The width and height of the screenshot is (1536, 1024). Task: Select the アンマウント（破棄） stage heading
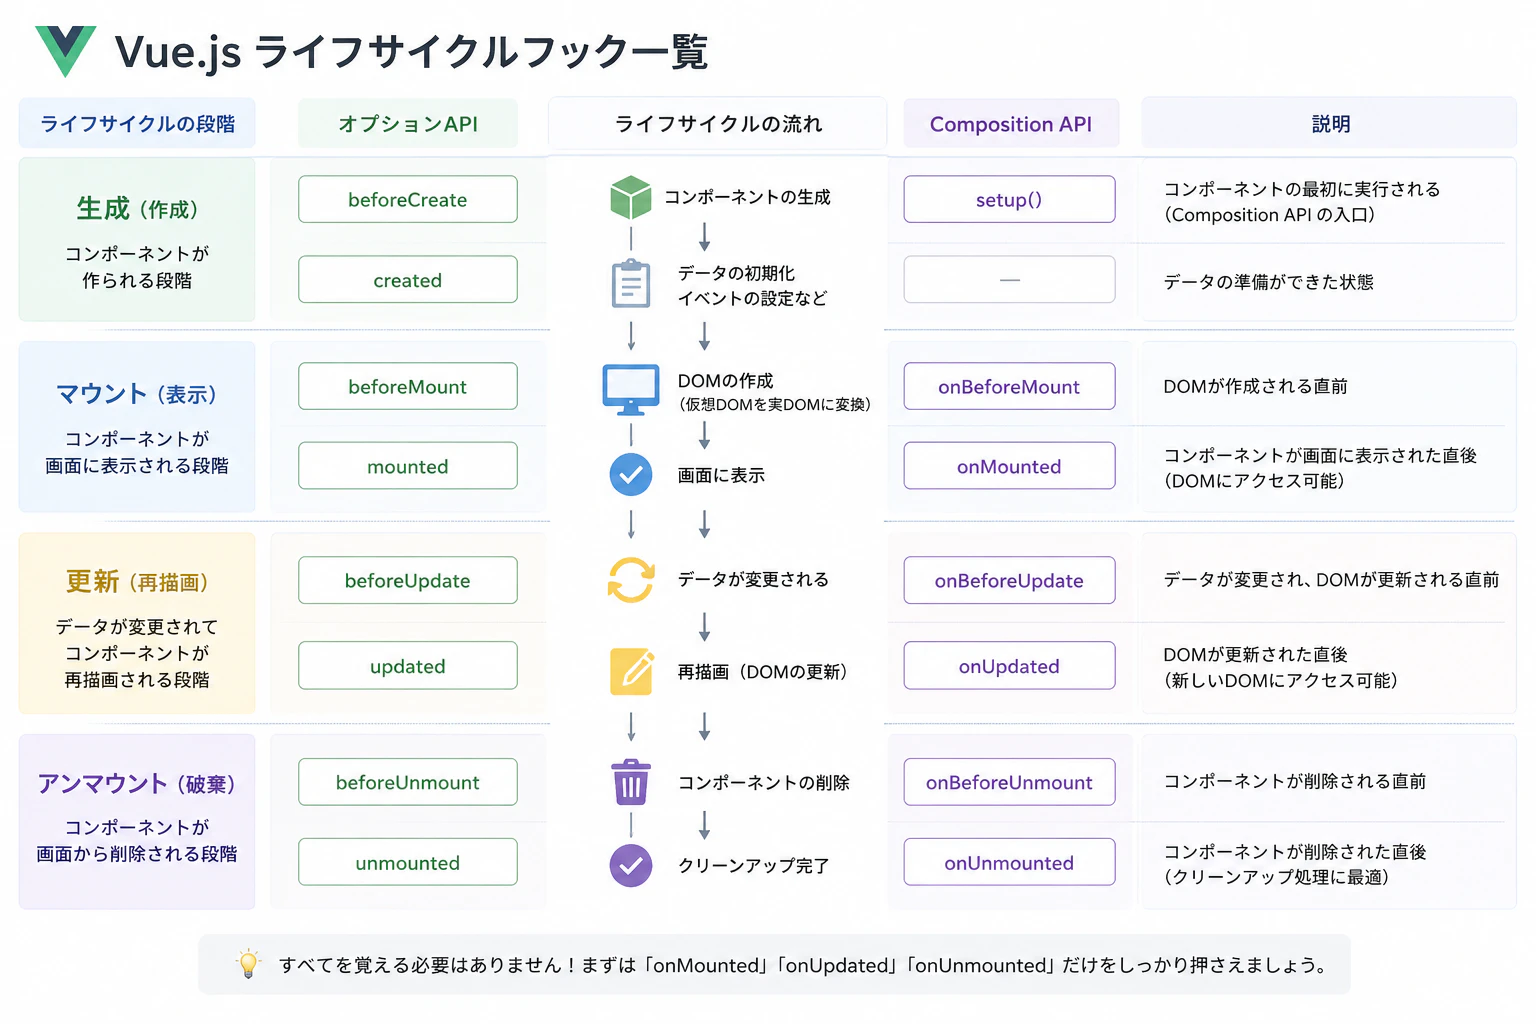click(137, 783)
